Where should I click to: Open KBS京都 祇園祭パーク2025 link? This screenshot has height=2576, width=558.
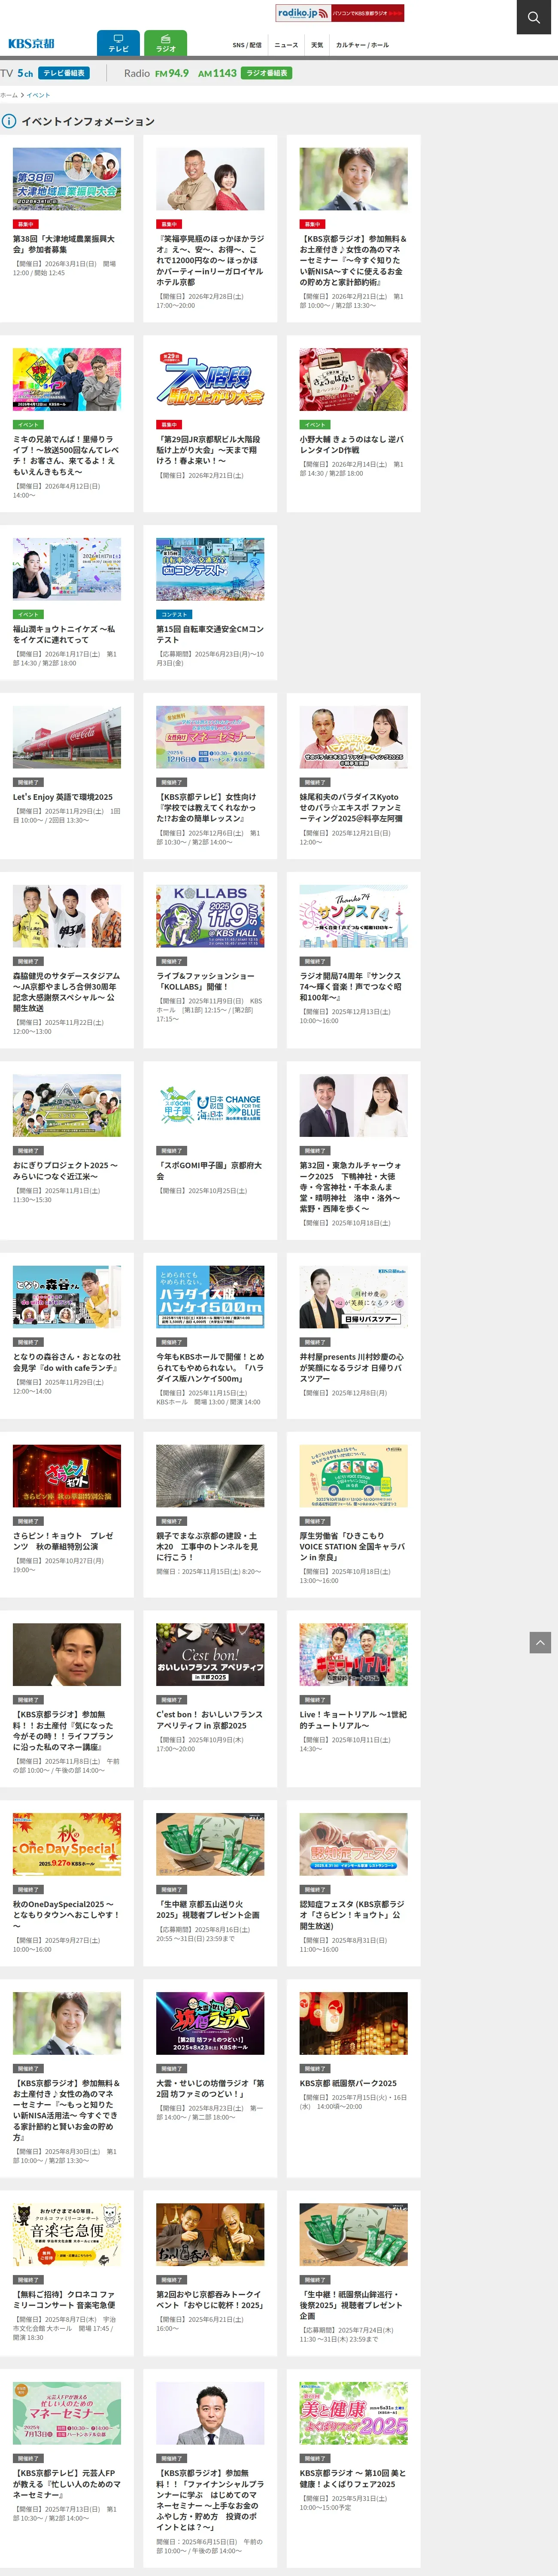coord(348,2083)
